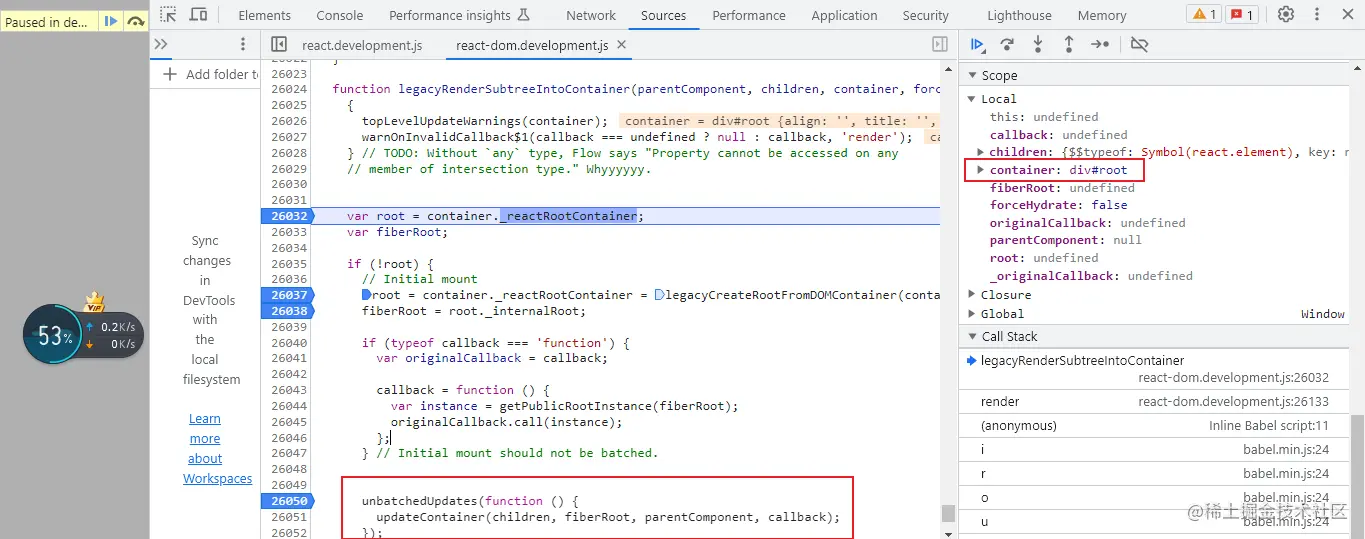Screen dimensions: 1365x539
Task: Toggle breakpoint on line 26050
Action: click(287, 501)
